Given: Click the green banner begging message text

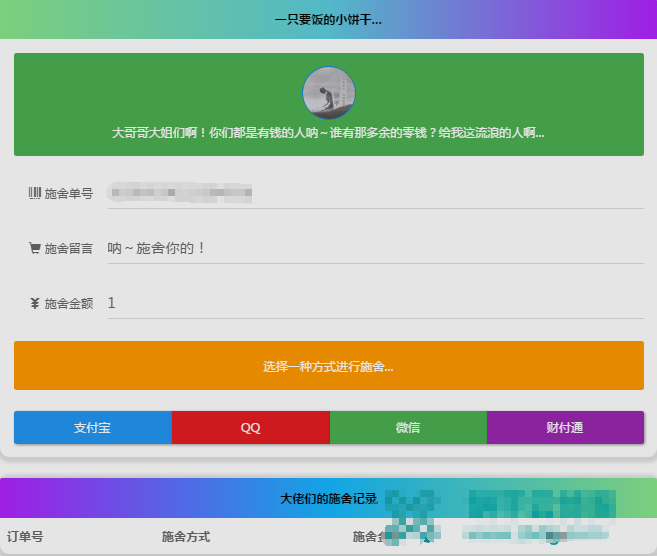Looking at the screenshot, I should point(328,133).
